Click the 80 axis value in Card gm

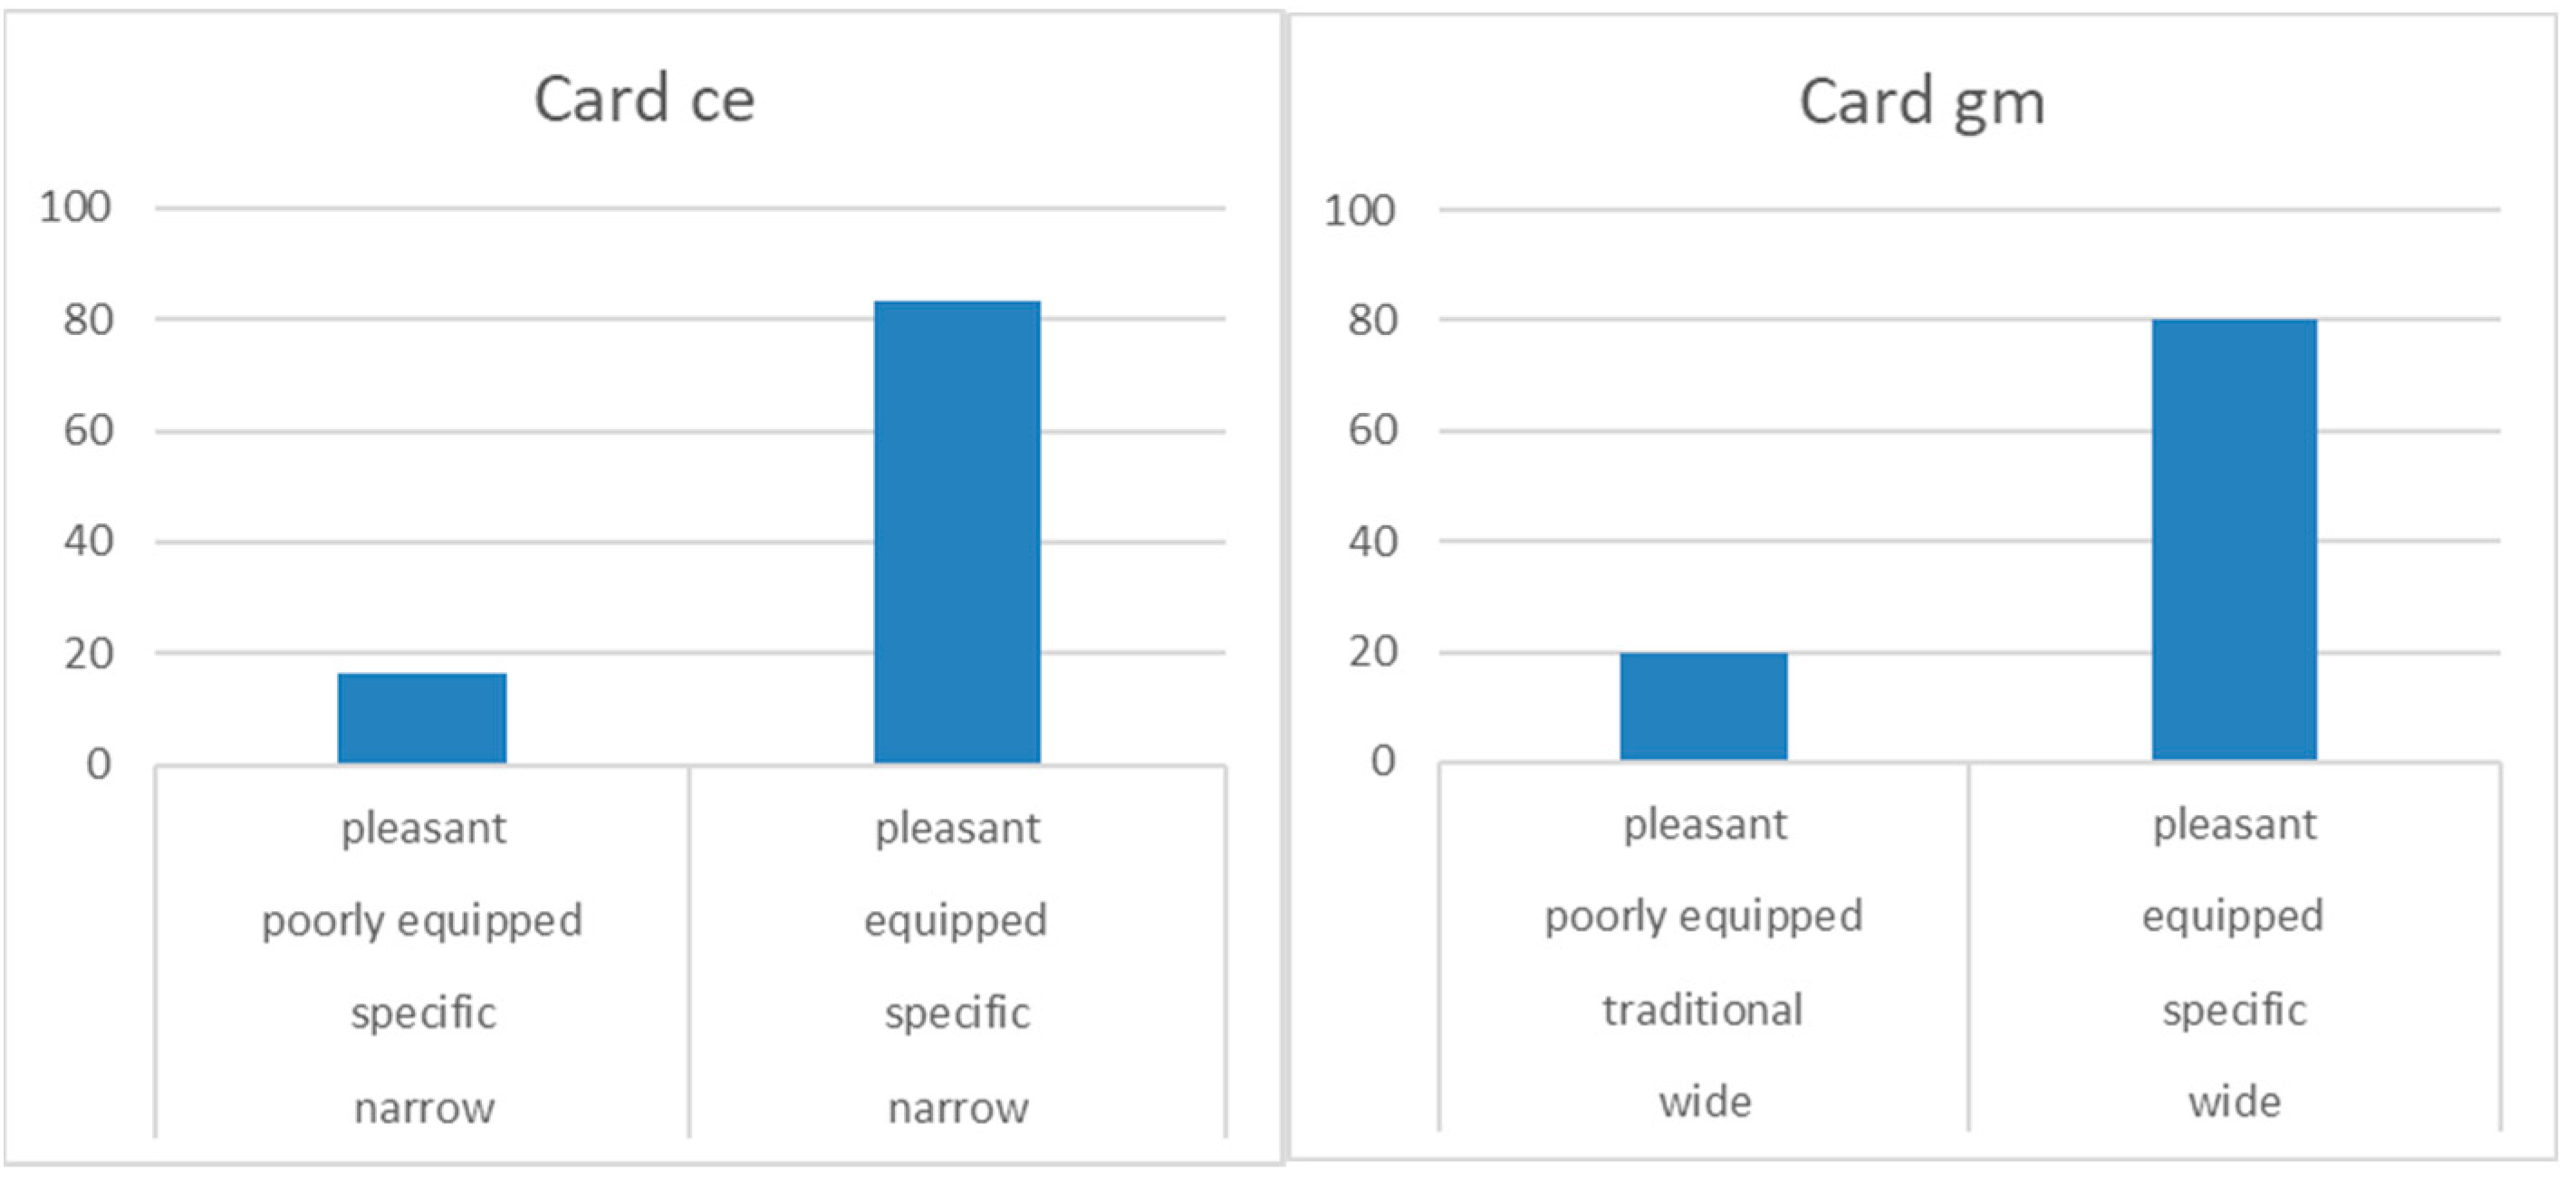(1372, 320)
